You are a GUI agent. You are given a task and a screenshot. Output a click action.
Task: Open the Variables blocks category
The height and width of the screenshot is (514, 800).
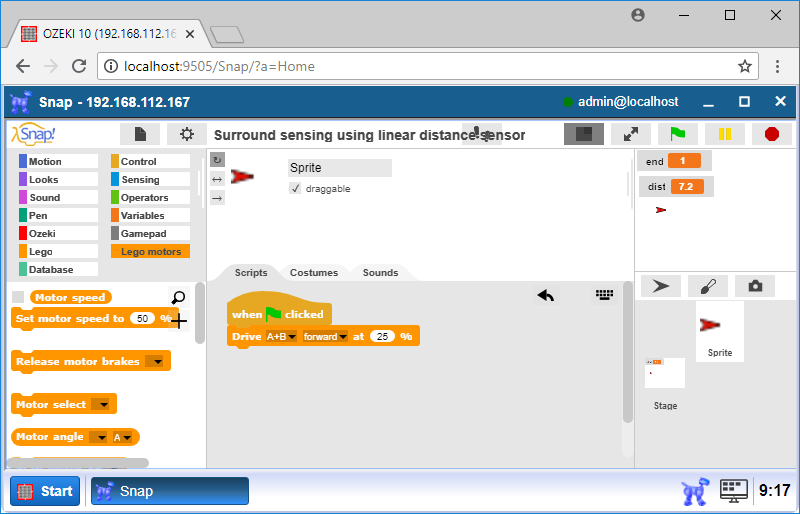click(151, 215)
